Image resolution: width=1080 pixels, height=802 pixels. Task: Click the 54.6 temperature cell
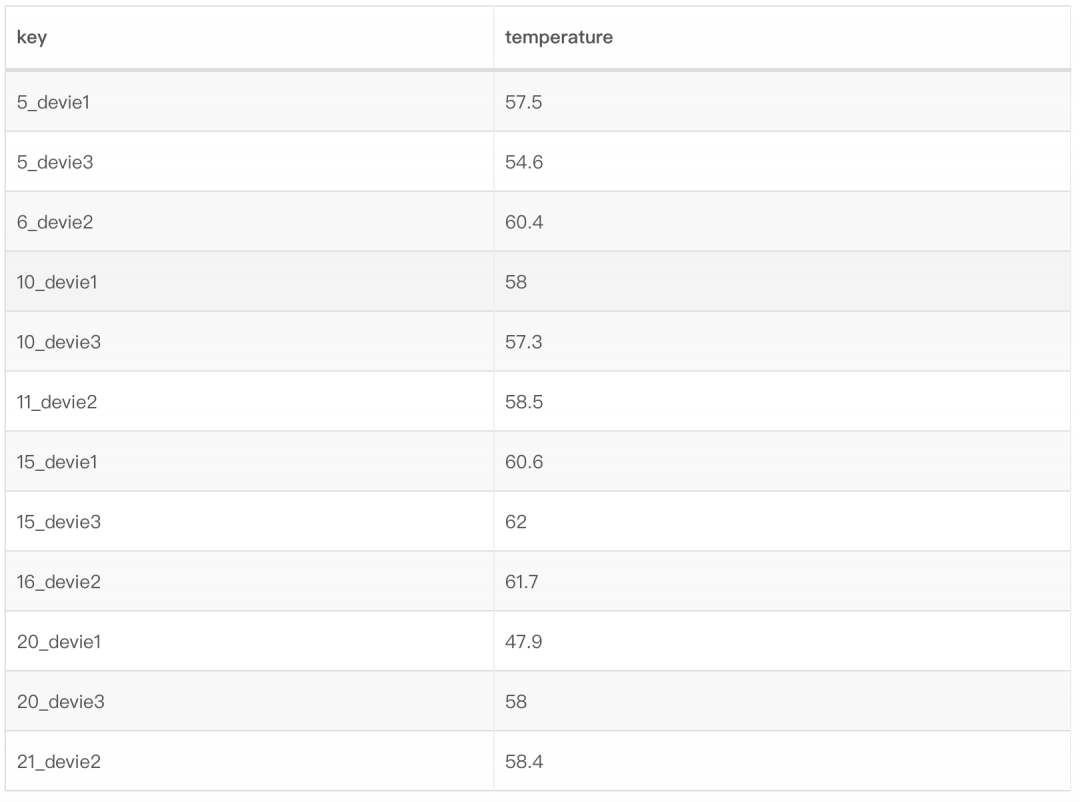pyautogui.click(x=524, y=161)
